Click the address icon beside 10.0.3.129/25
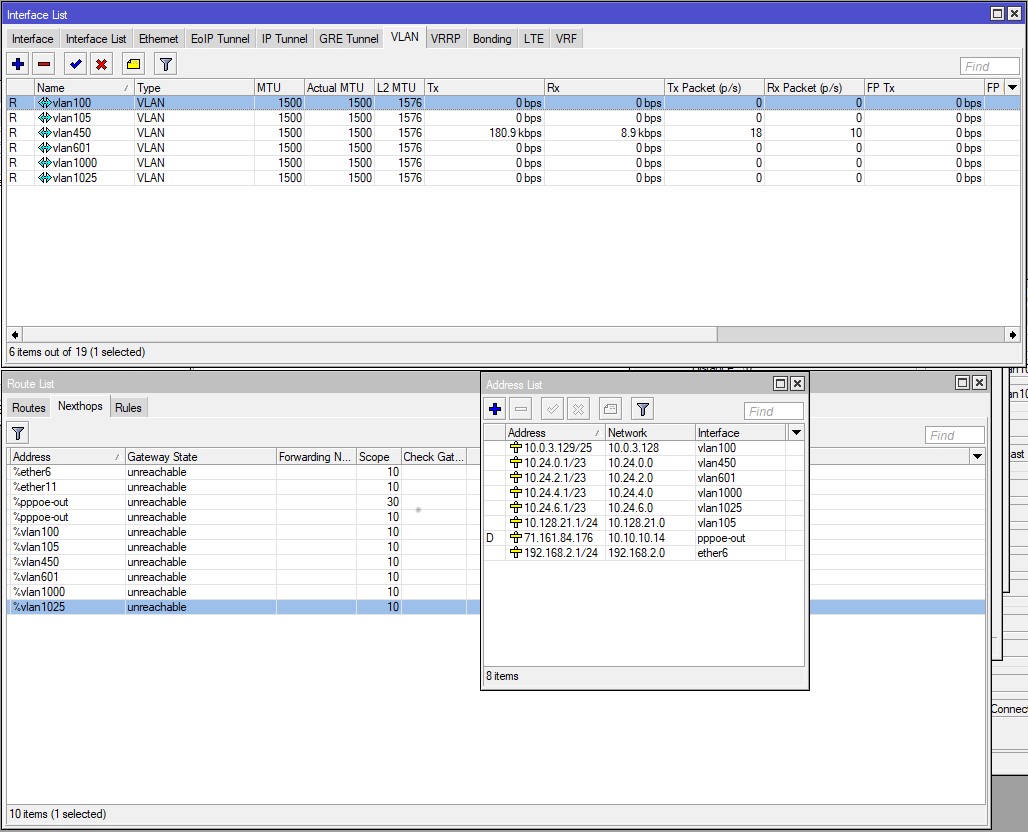Screen dimensions: 1028x832 [516, 448]
